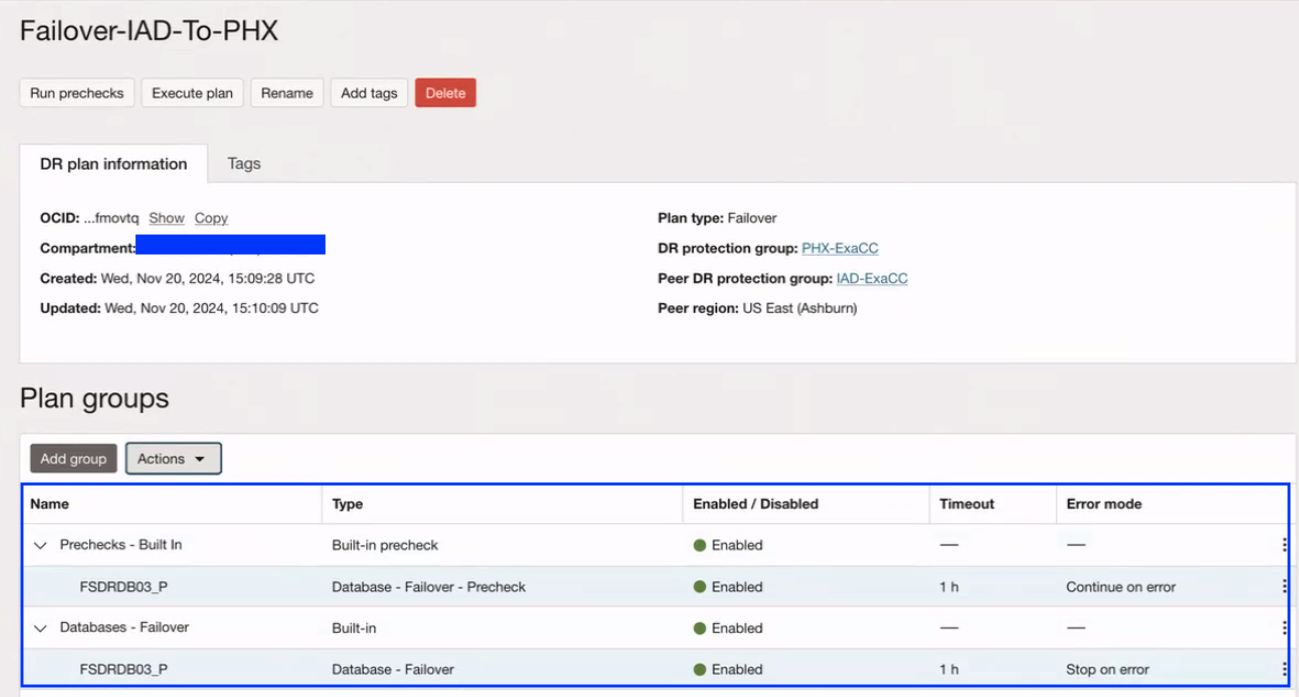Image resolution: width=1299 pixels, height=697 pixels.
Task: Rename the DR plan
Action: (287, 93)
